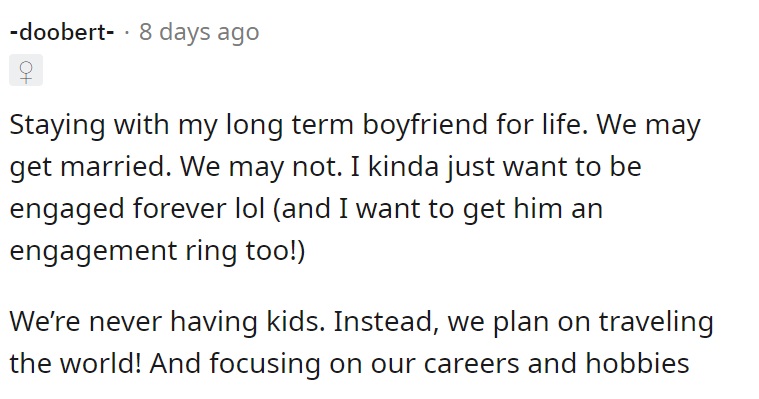Screen dimensions: 759x399
Task: Click the 8 days ago timestamp
Action: [x=199, y=32]
